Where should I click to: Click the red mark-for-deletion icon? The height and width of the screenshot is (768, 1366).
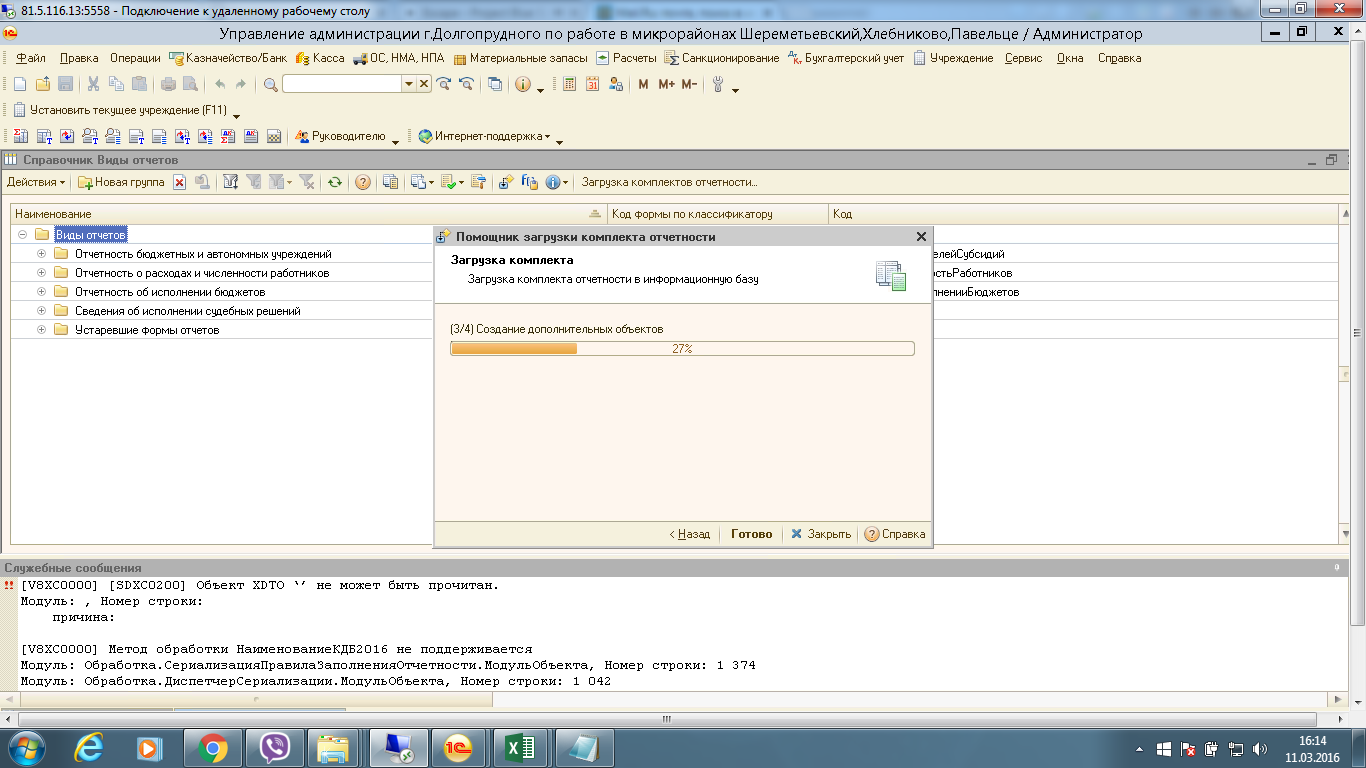point(180,182)
